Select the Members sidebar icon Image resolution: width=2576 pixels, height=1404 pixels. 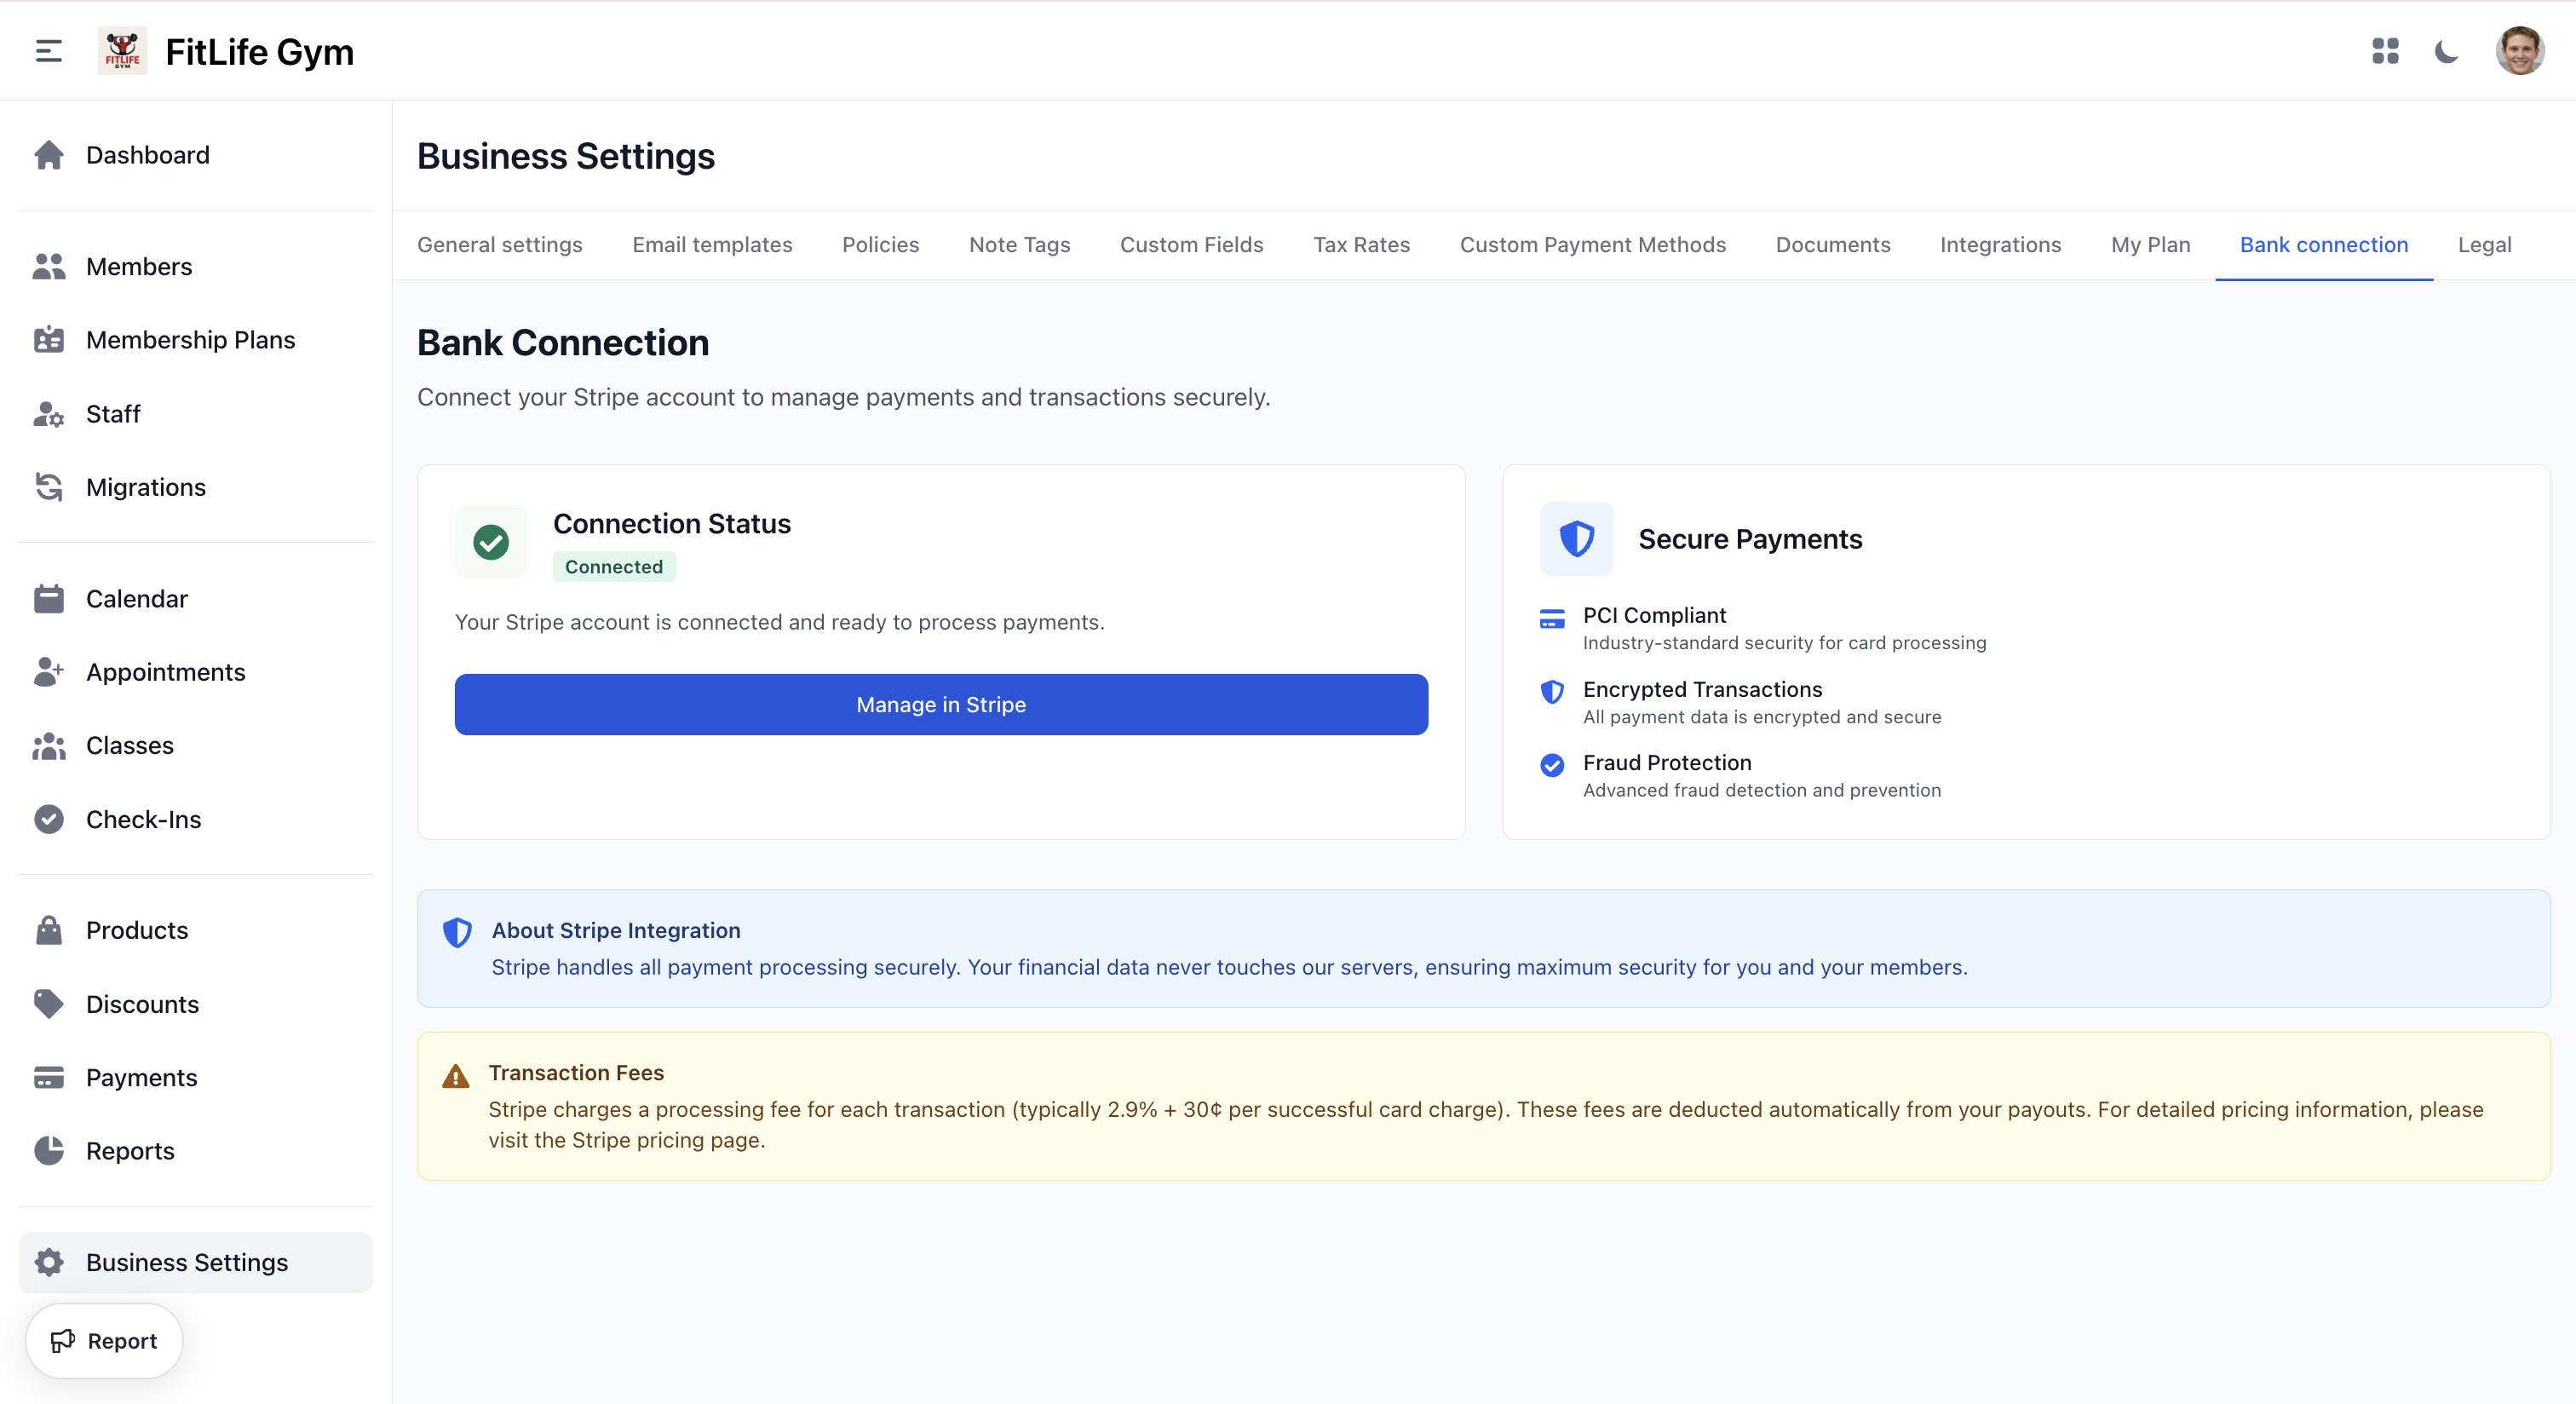point(48,266)
